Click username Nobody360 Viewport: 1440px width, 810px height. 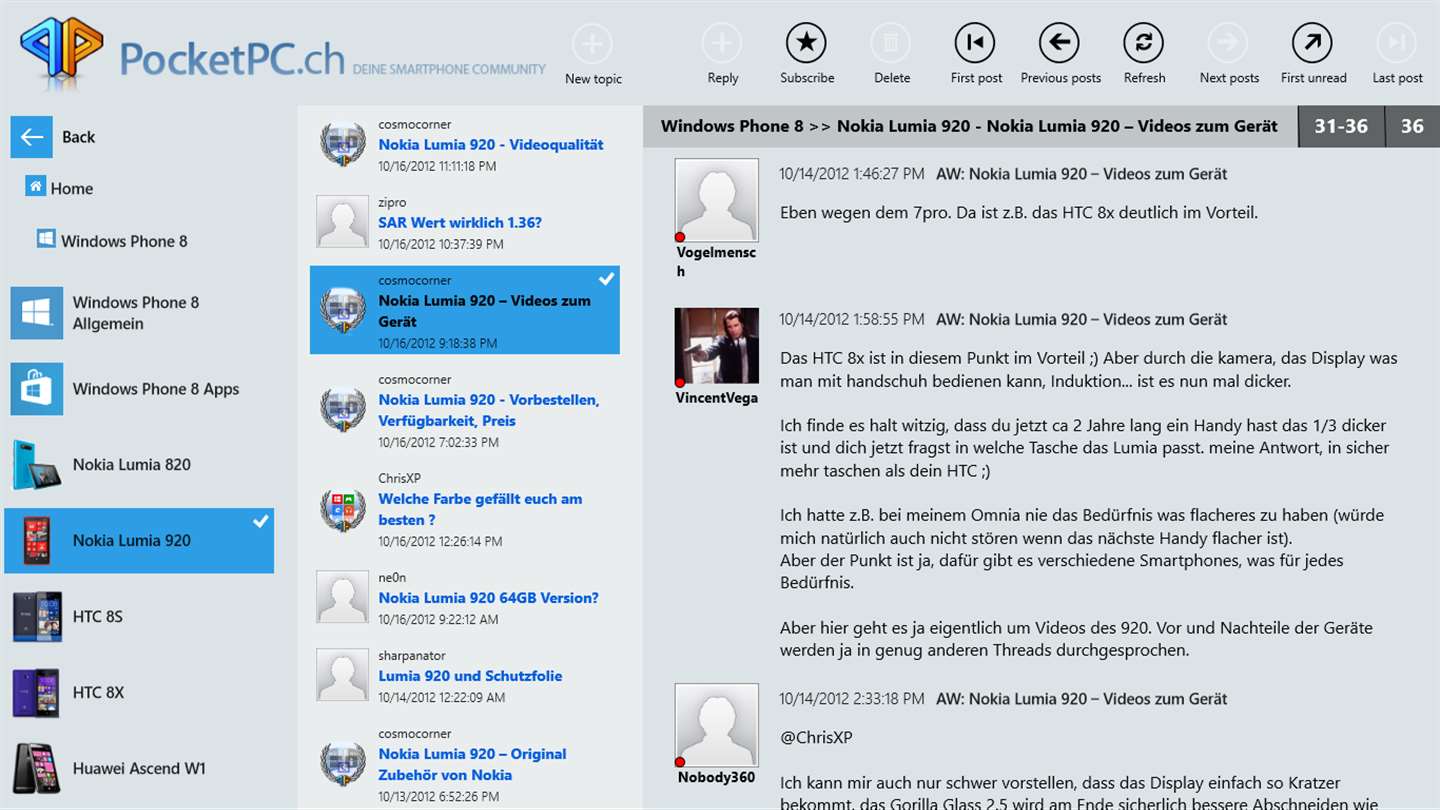(x=716, y=777)
